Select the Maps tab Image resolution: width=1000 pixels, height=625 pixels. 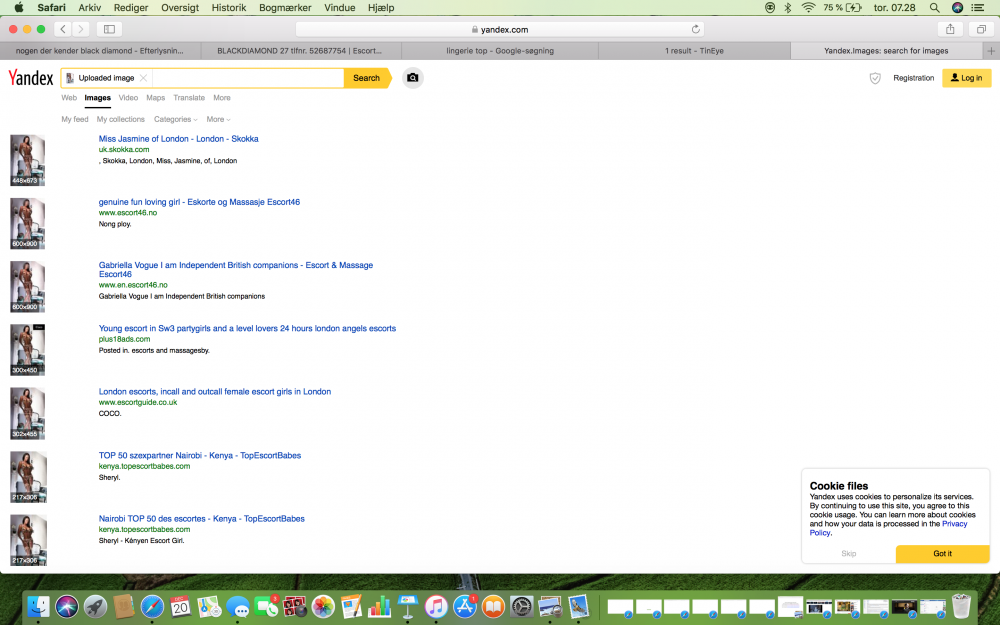coord(156,98)
